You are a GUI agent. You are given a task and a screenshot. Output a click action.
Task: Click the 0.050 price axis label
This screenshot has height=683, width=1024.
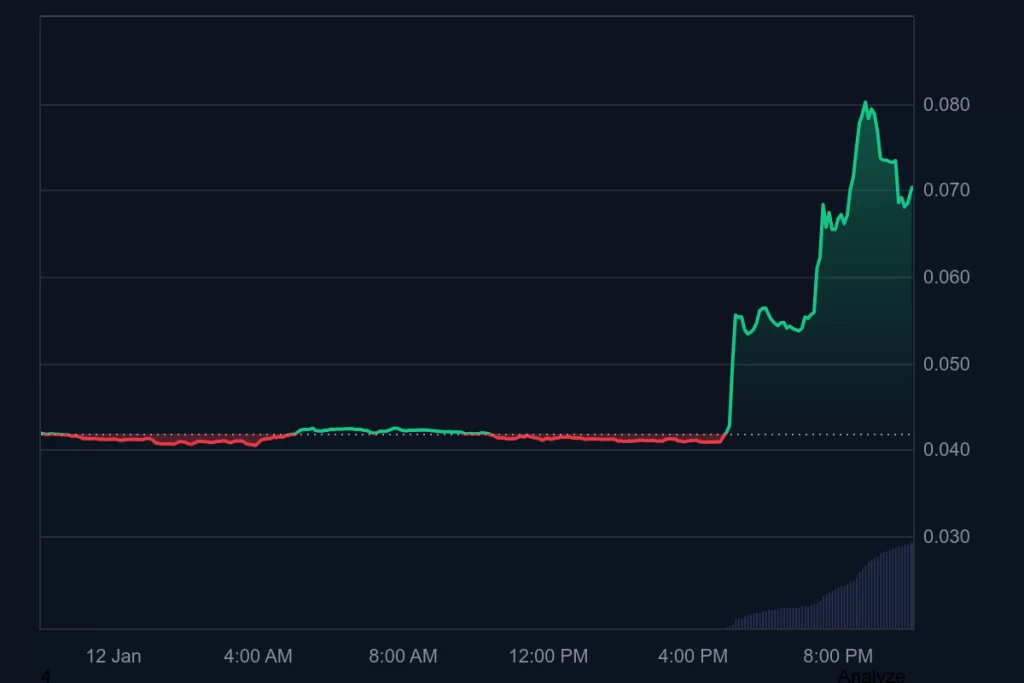tap(945, 364)
